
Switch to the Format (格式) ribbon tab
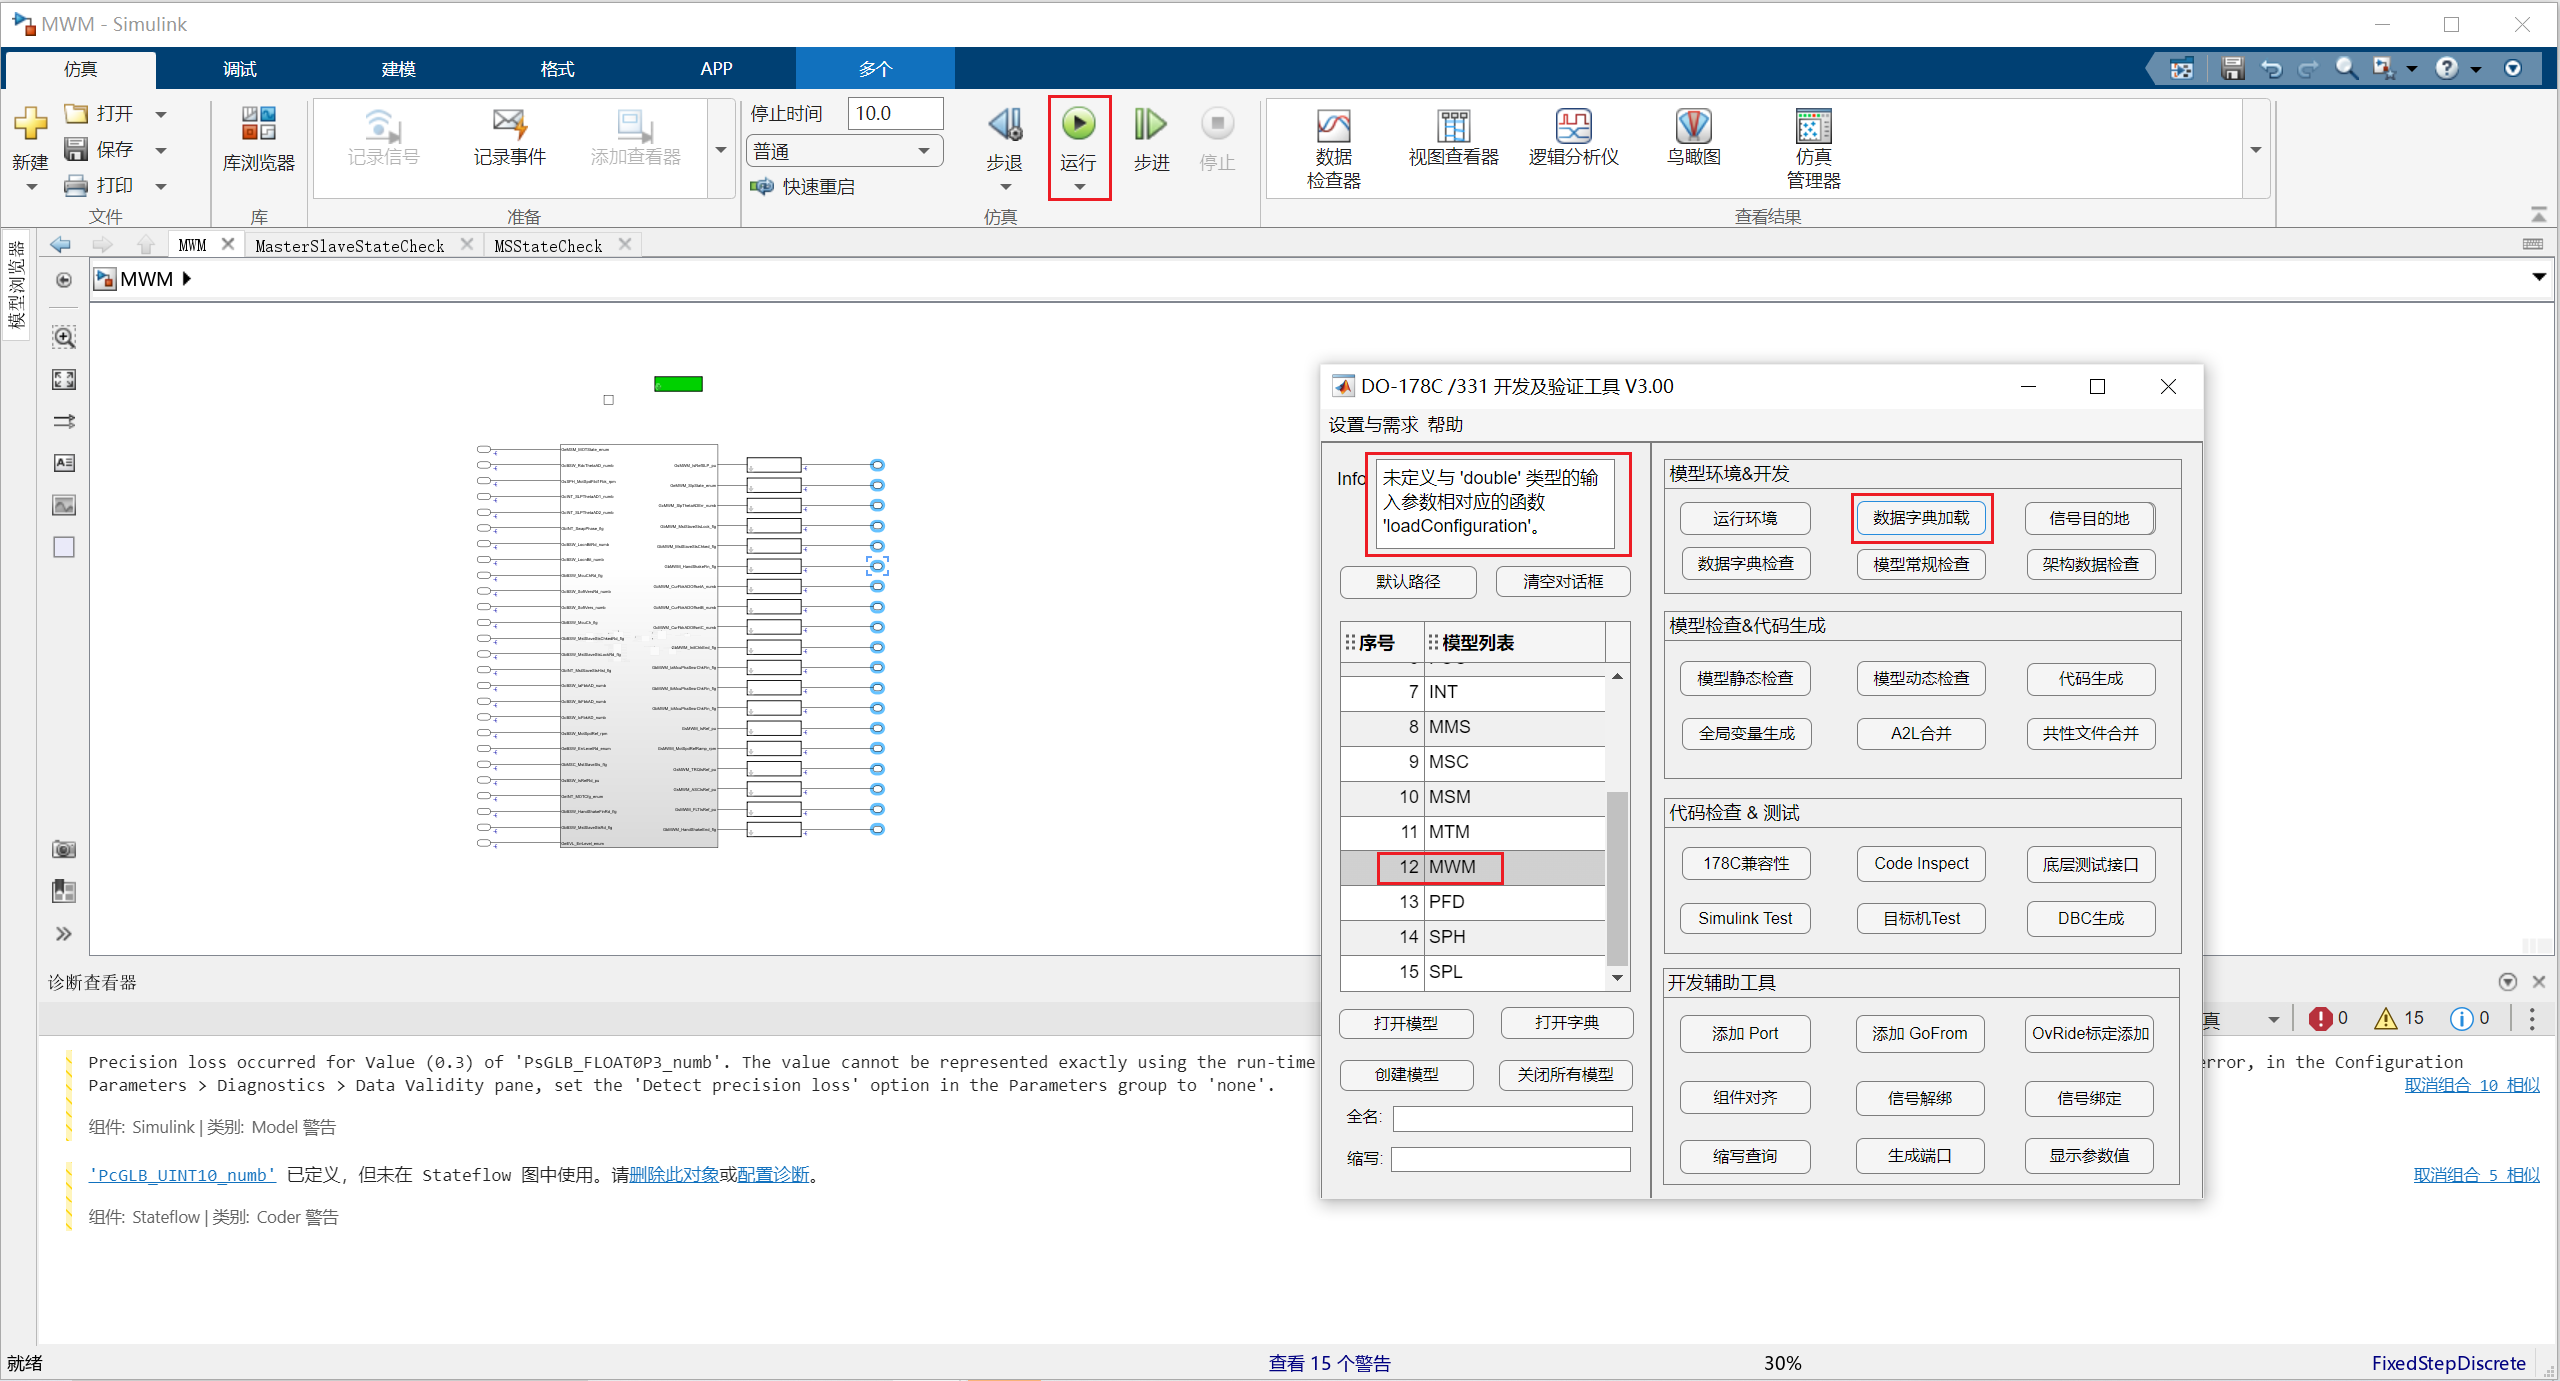(557, 69)
